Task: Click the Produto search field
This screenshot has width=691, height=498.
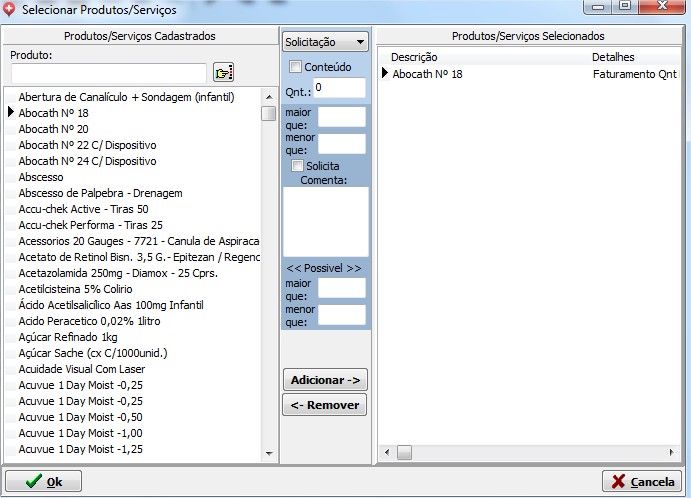Action: pos(108,73)
